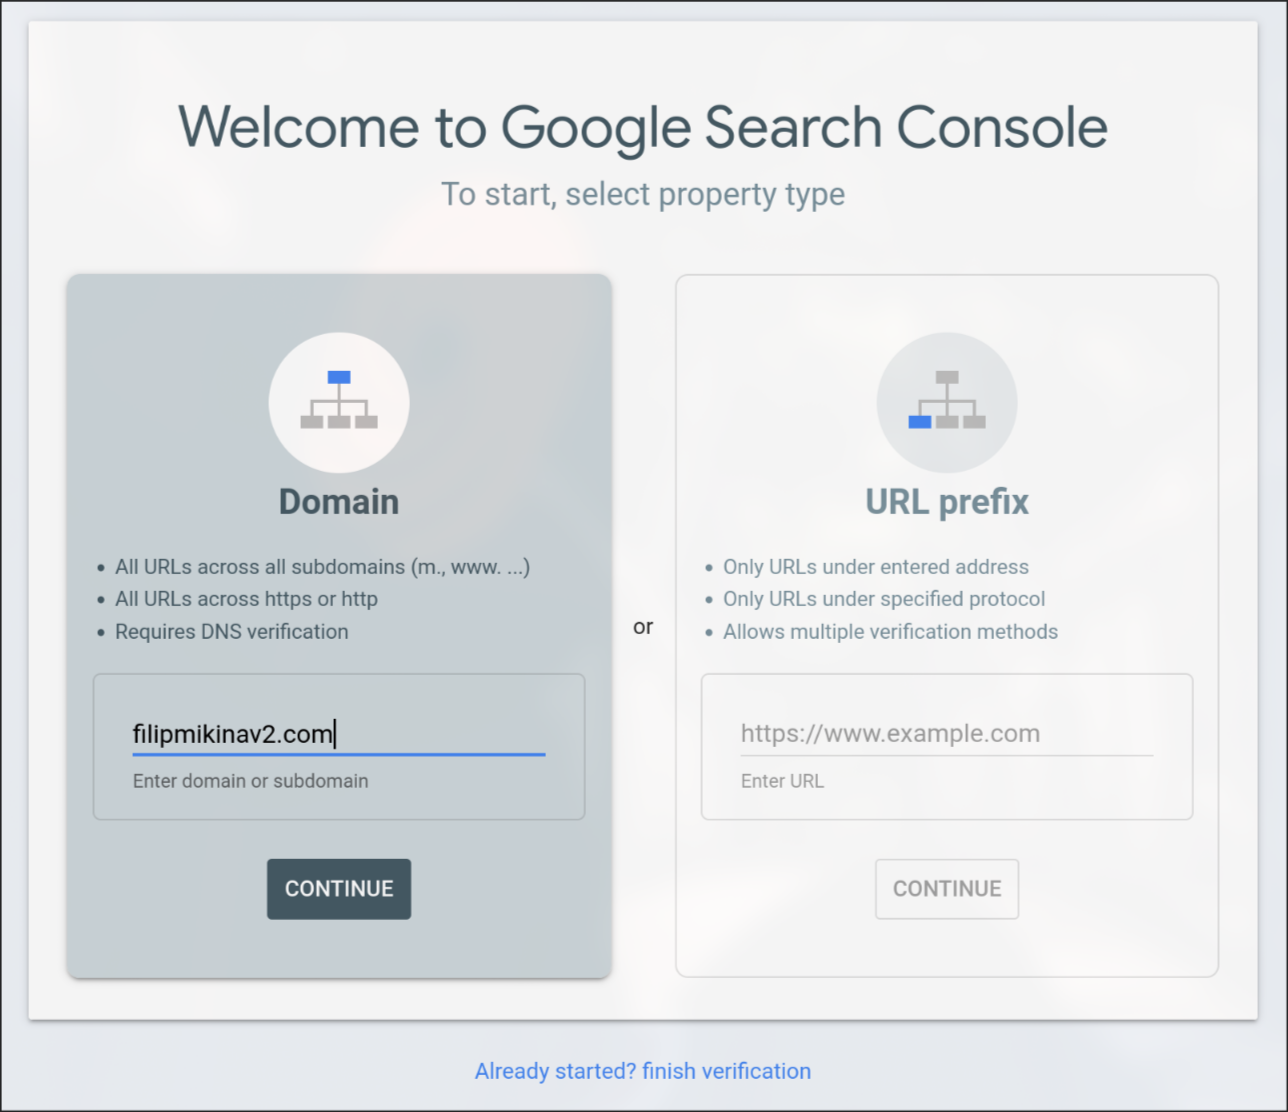
Task: Click the 'or' divider between cards
Action: (643, 626)
